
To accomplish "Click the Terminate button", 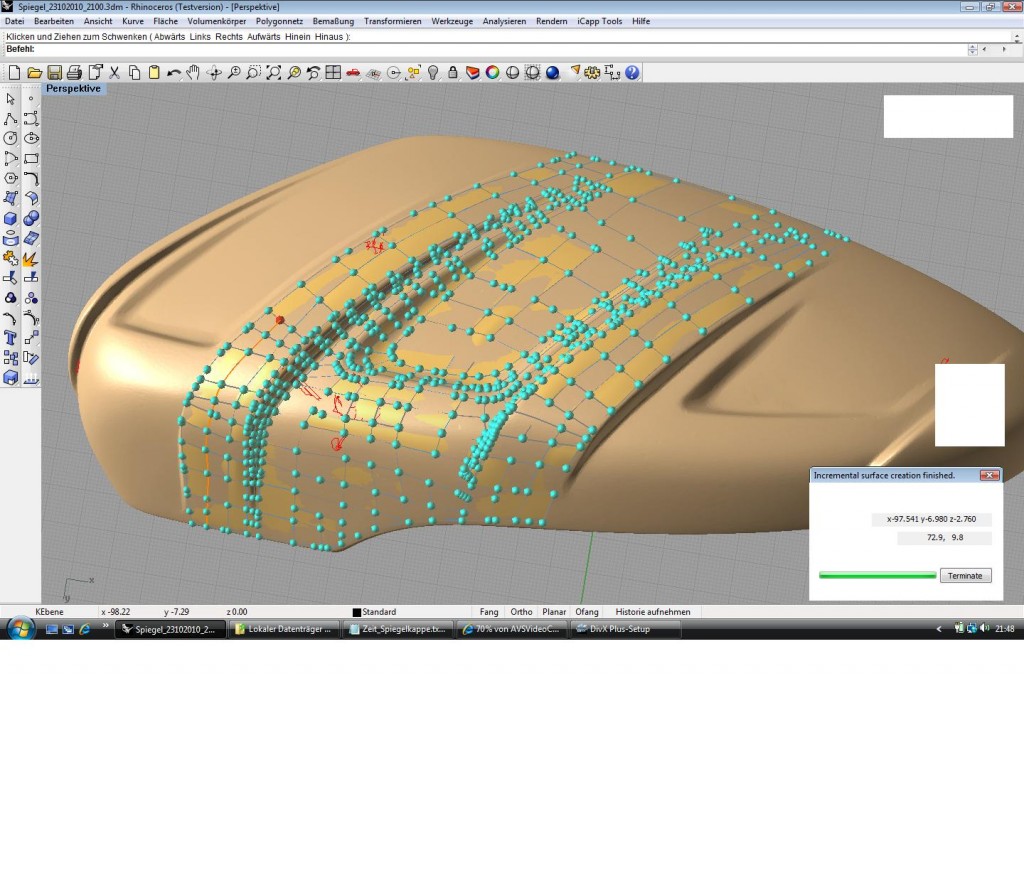I will point(966,576).
